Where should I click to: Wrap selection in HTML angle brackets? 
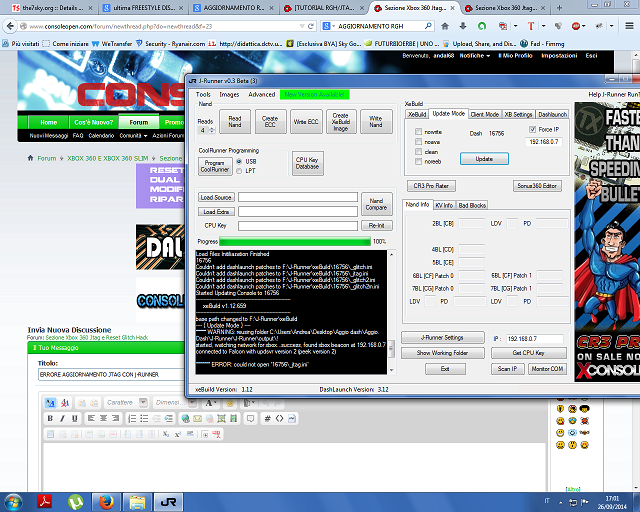pos(280,419)
